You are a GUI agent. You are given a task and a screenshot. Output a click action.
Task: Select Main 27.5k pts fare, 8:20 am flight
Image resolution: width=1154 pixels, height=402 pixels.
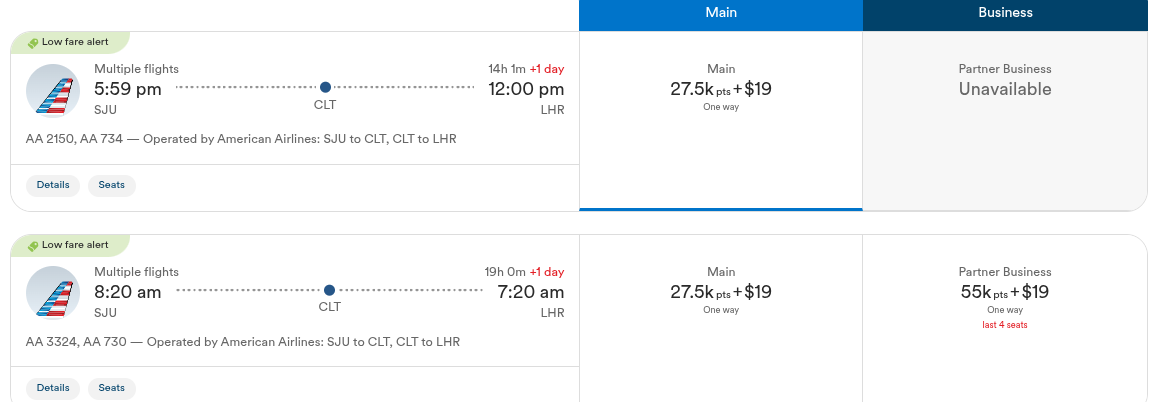(x=720, y=292)
